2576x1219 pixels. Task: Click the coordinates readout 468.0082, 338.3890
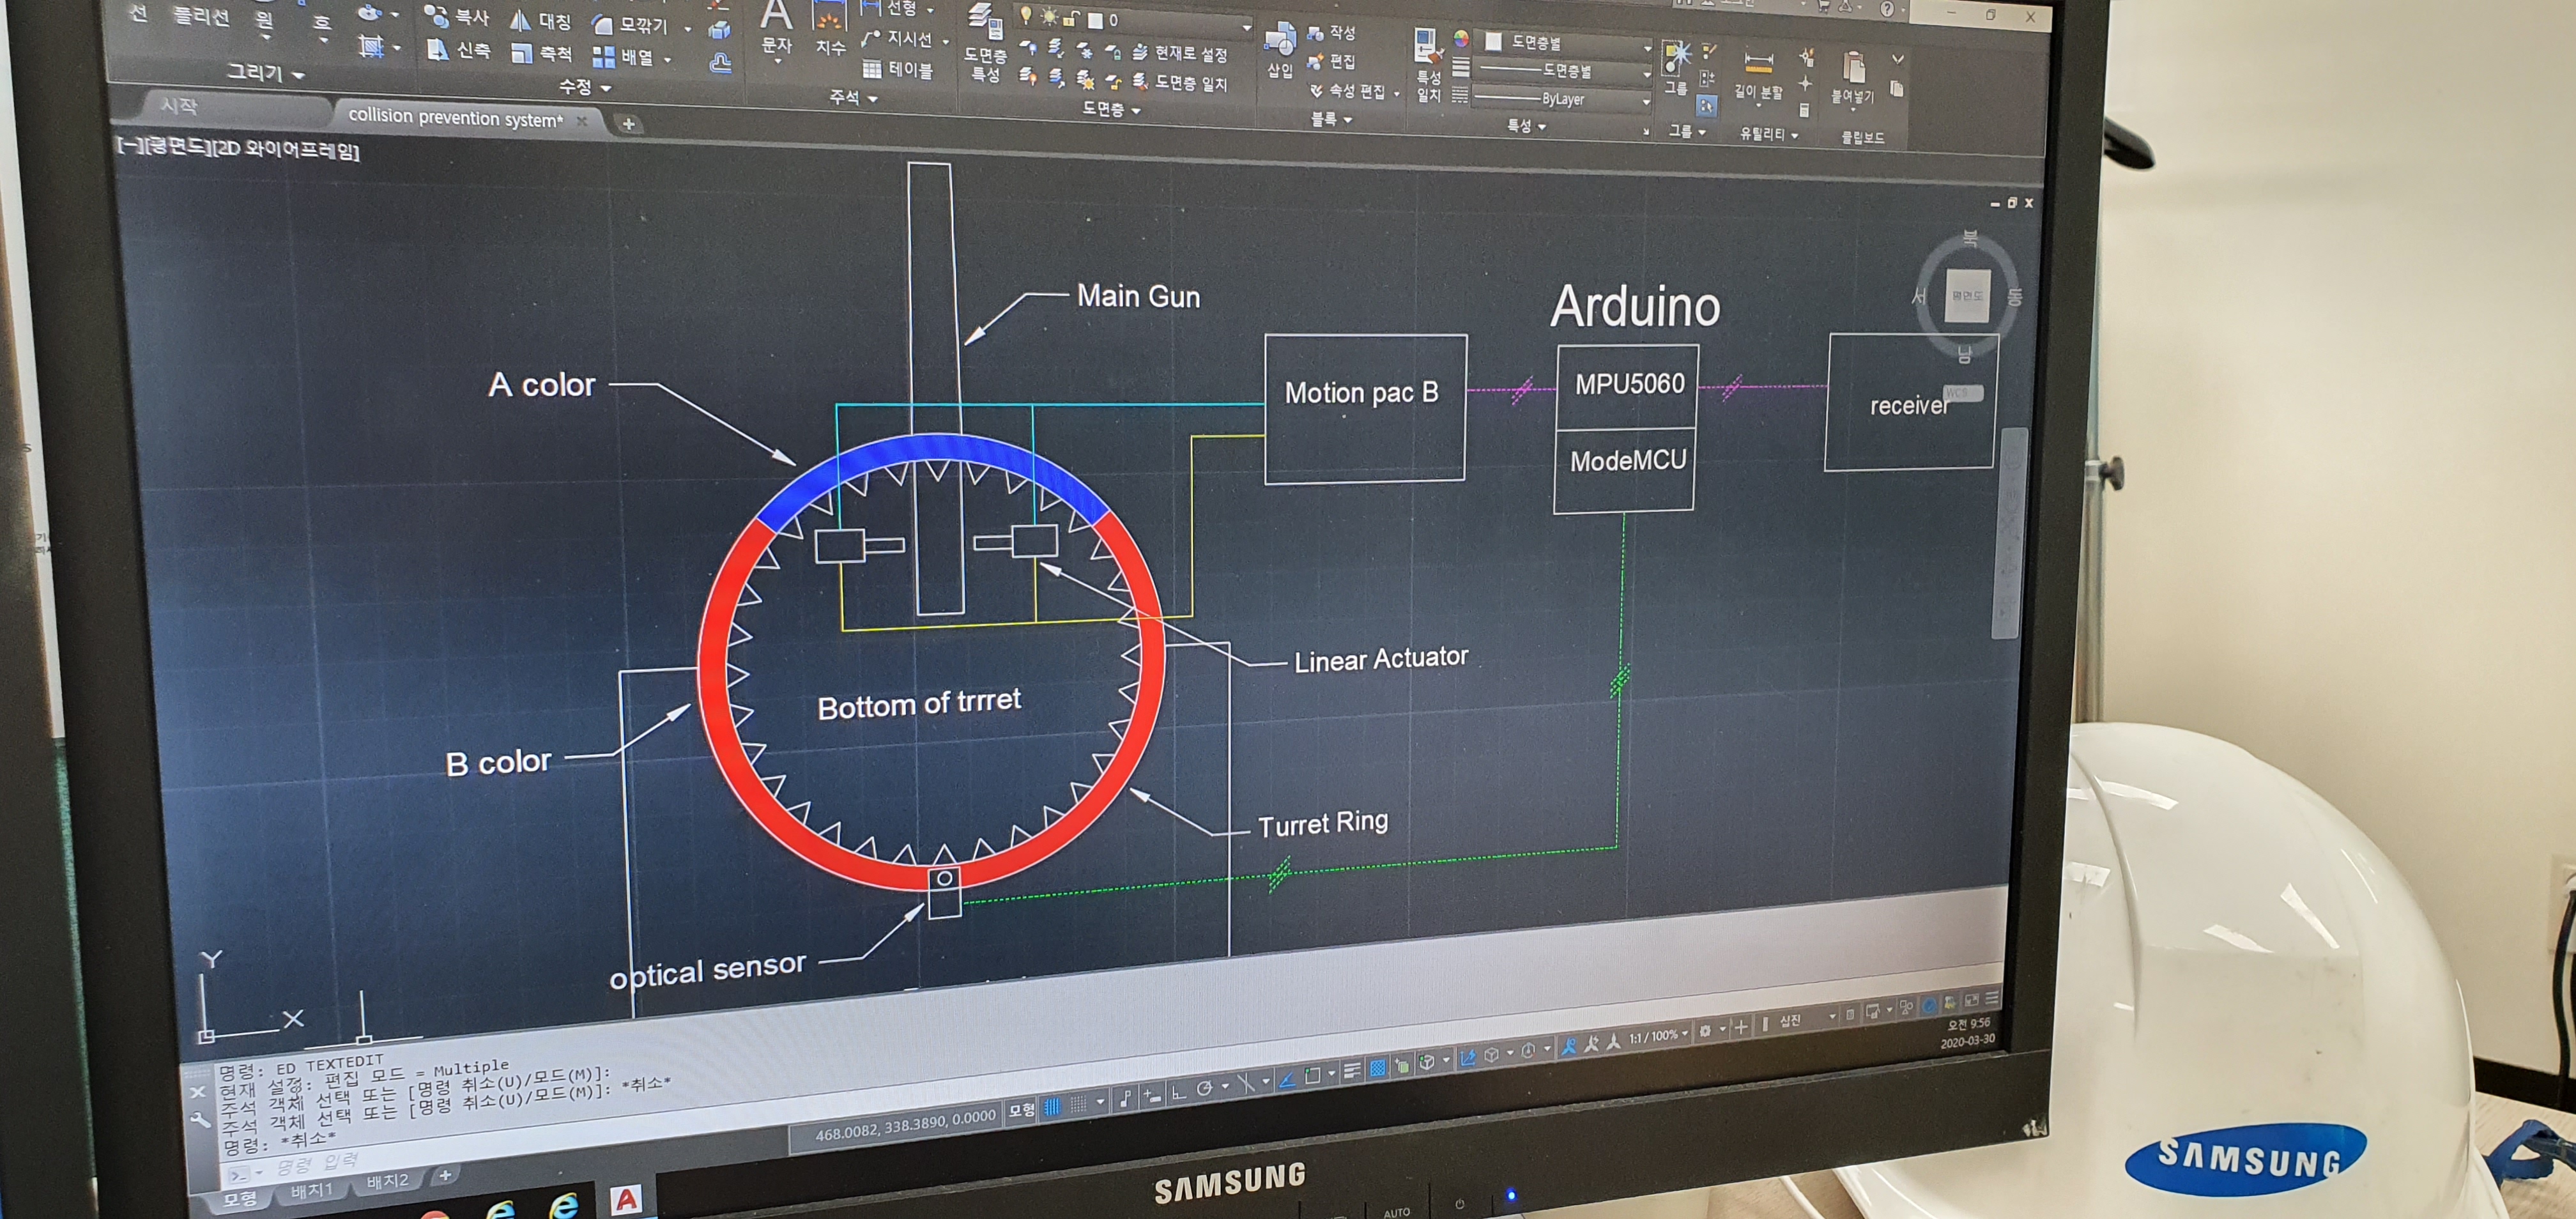coord(904,1125)
